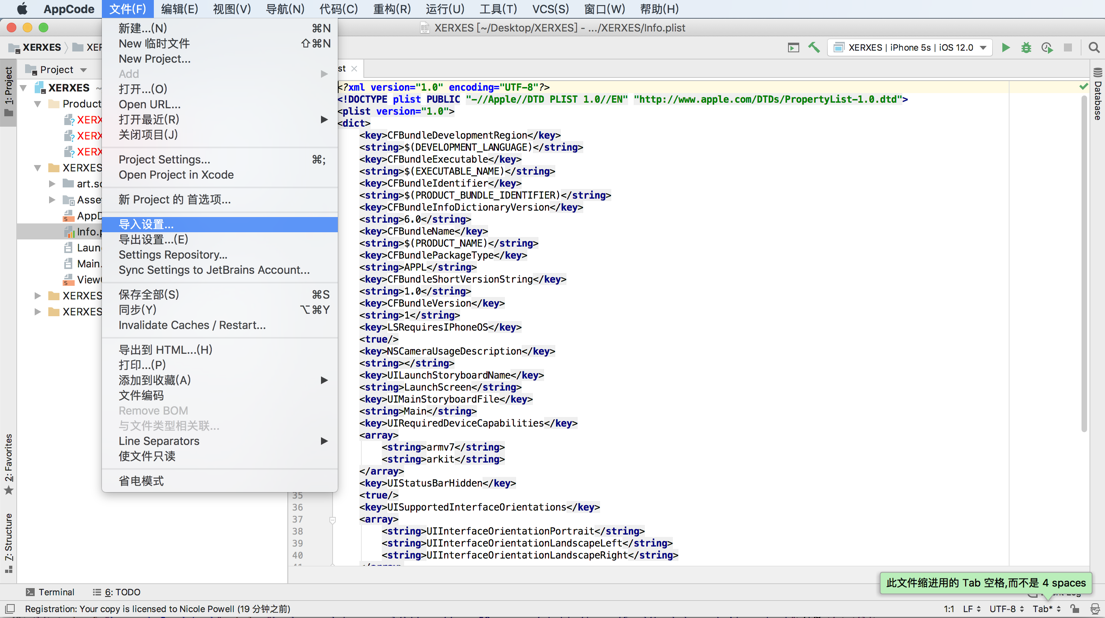Click the run target window icon
This screenshot has height=618, width=1105.
tap(794, 47)
